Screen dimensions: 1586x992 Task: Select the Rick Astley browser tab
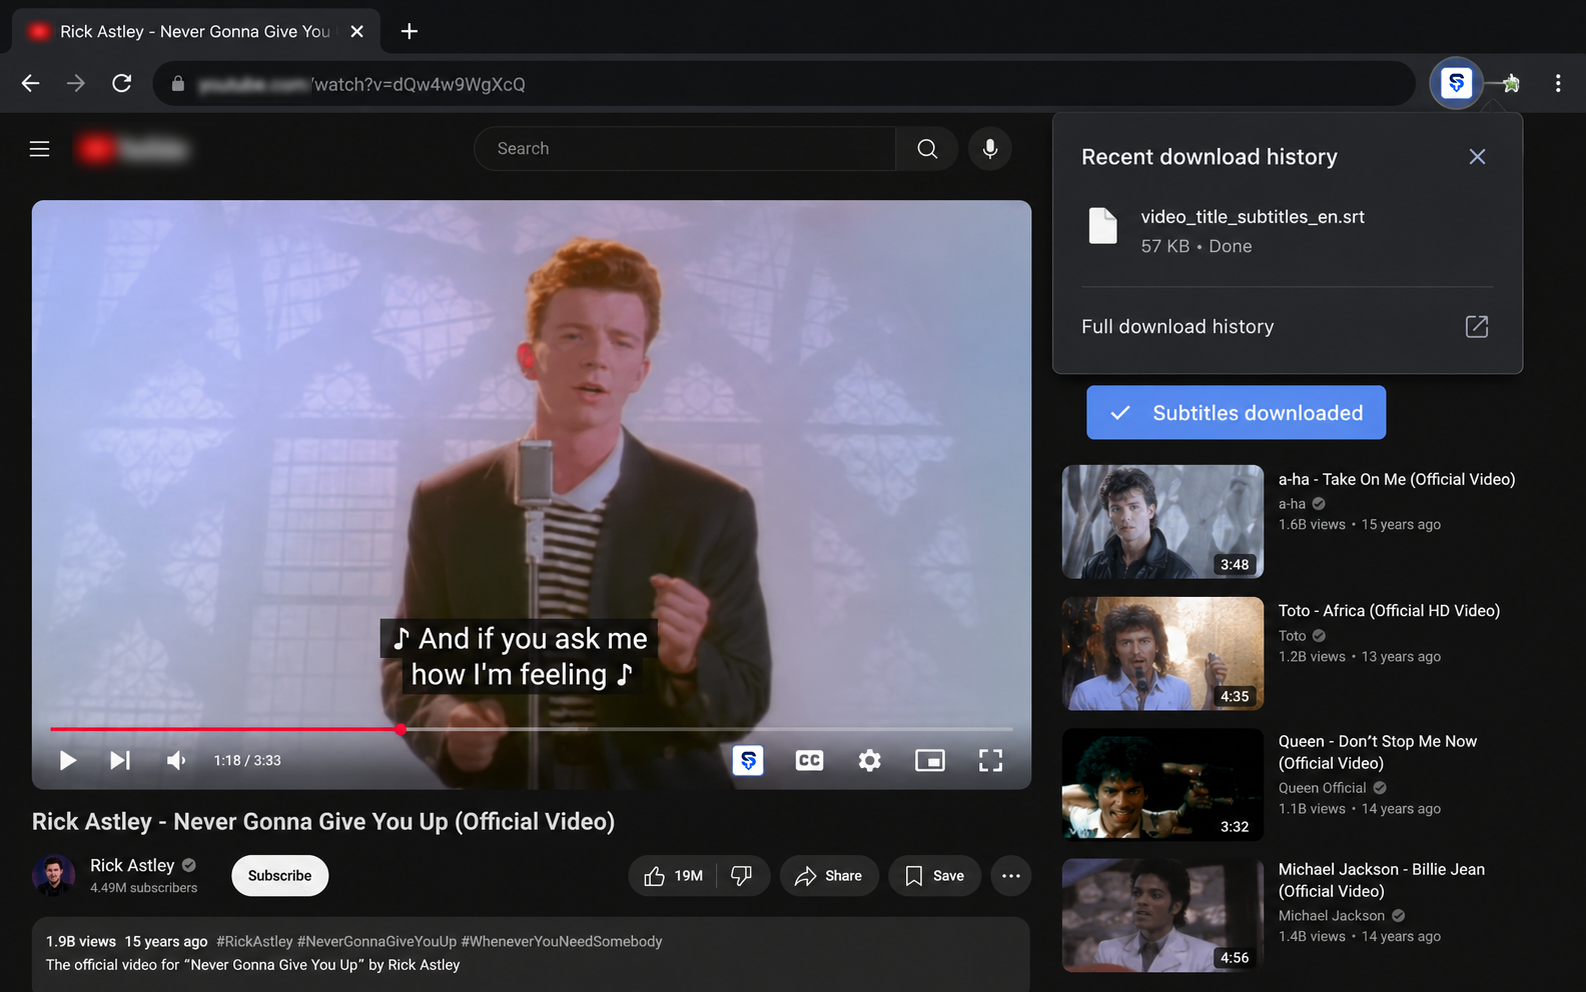pyautogui.click(x=195, y=31)
